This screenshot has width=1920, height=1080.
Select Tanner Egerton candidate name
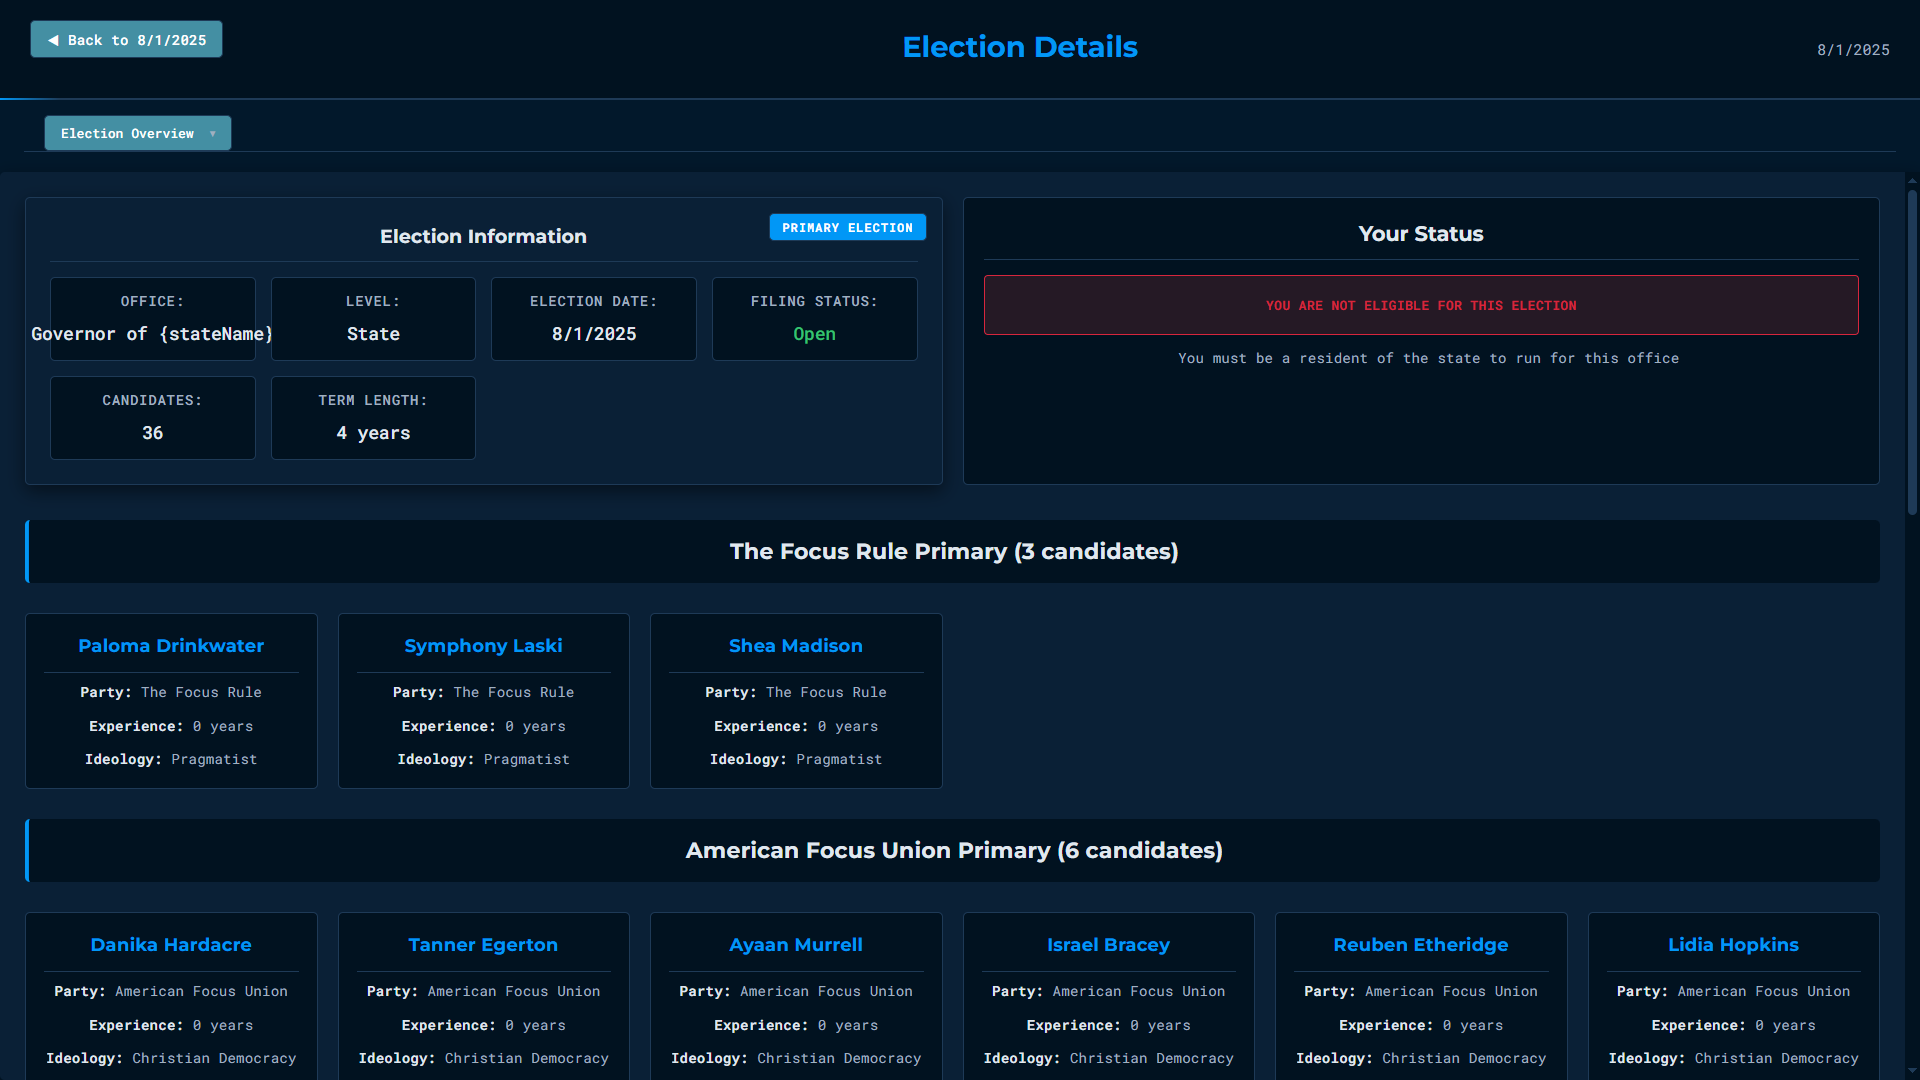point(483,945)
